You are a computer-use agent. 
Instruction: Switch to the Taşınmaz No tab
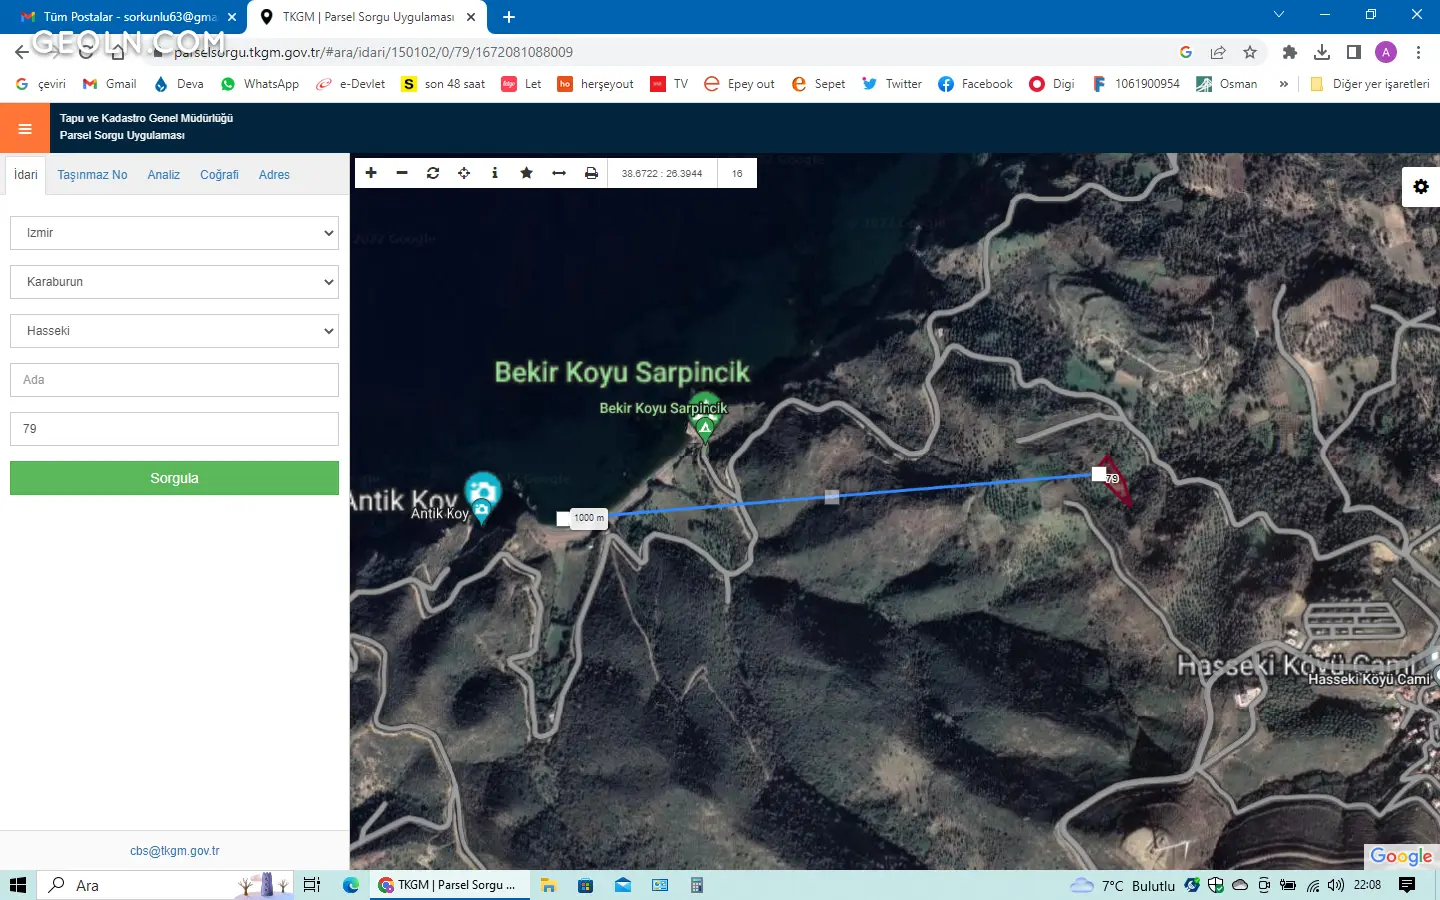coord(92,175)
